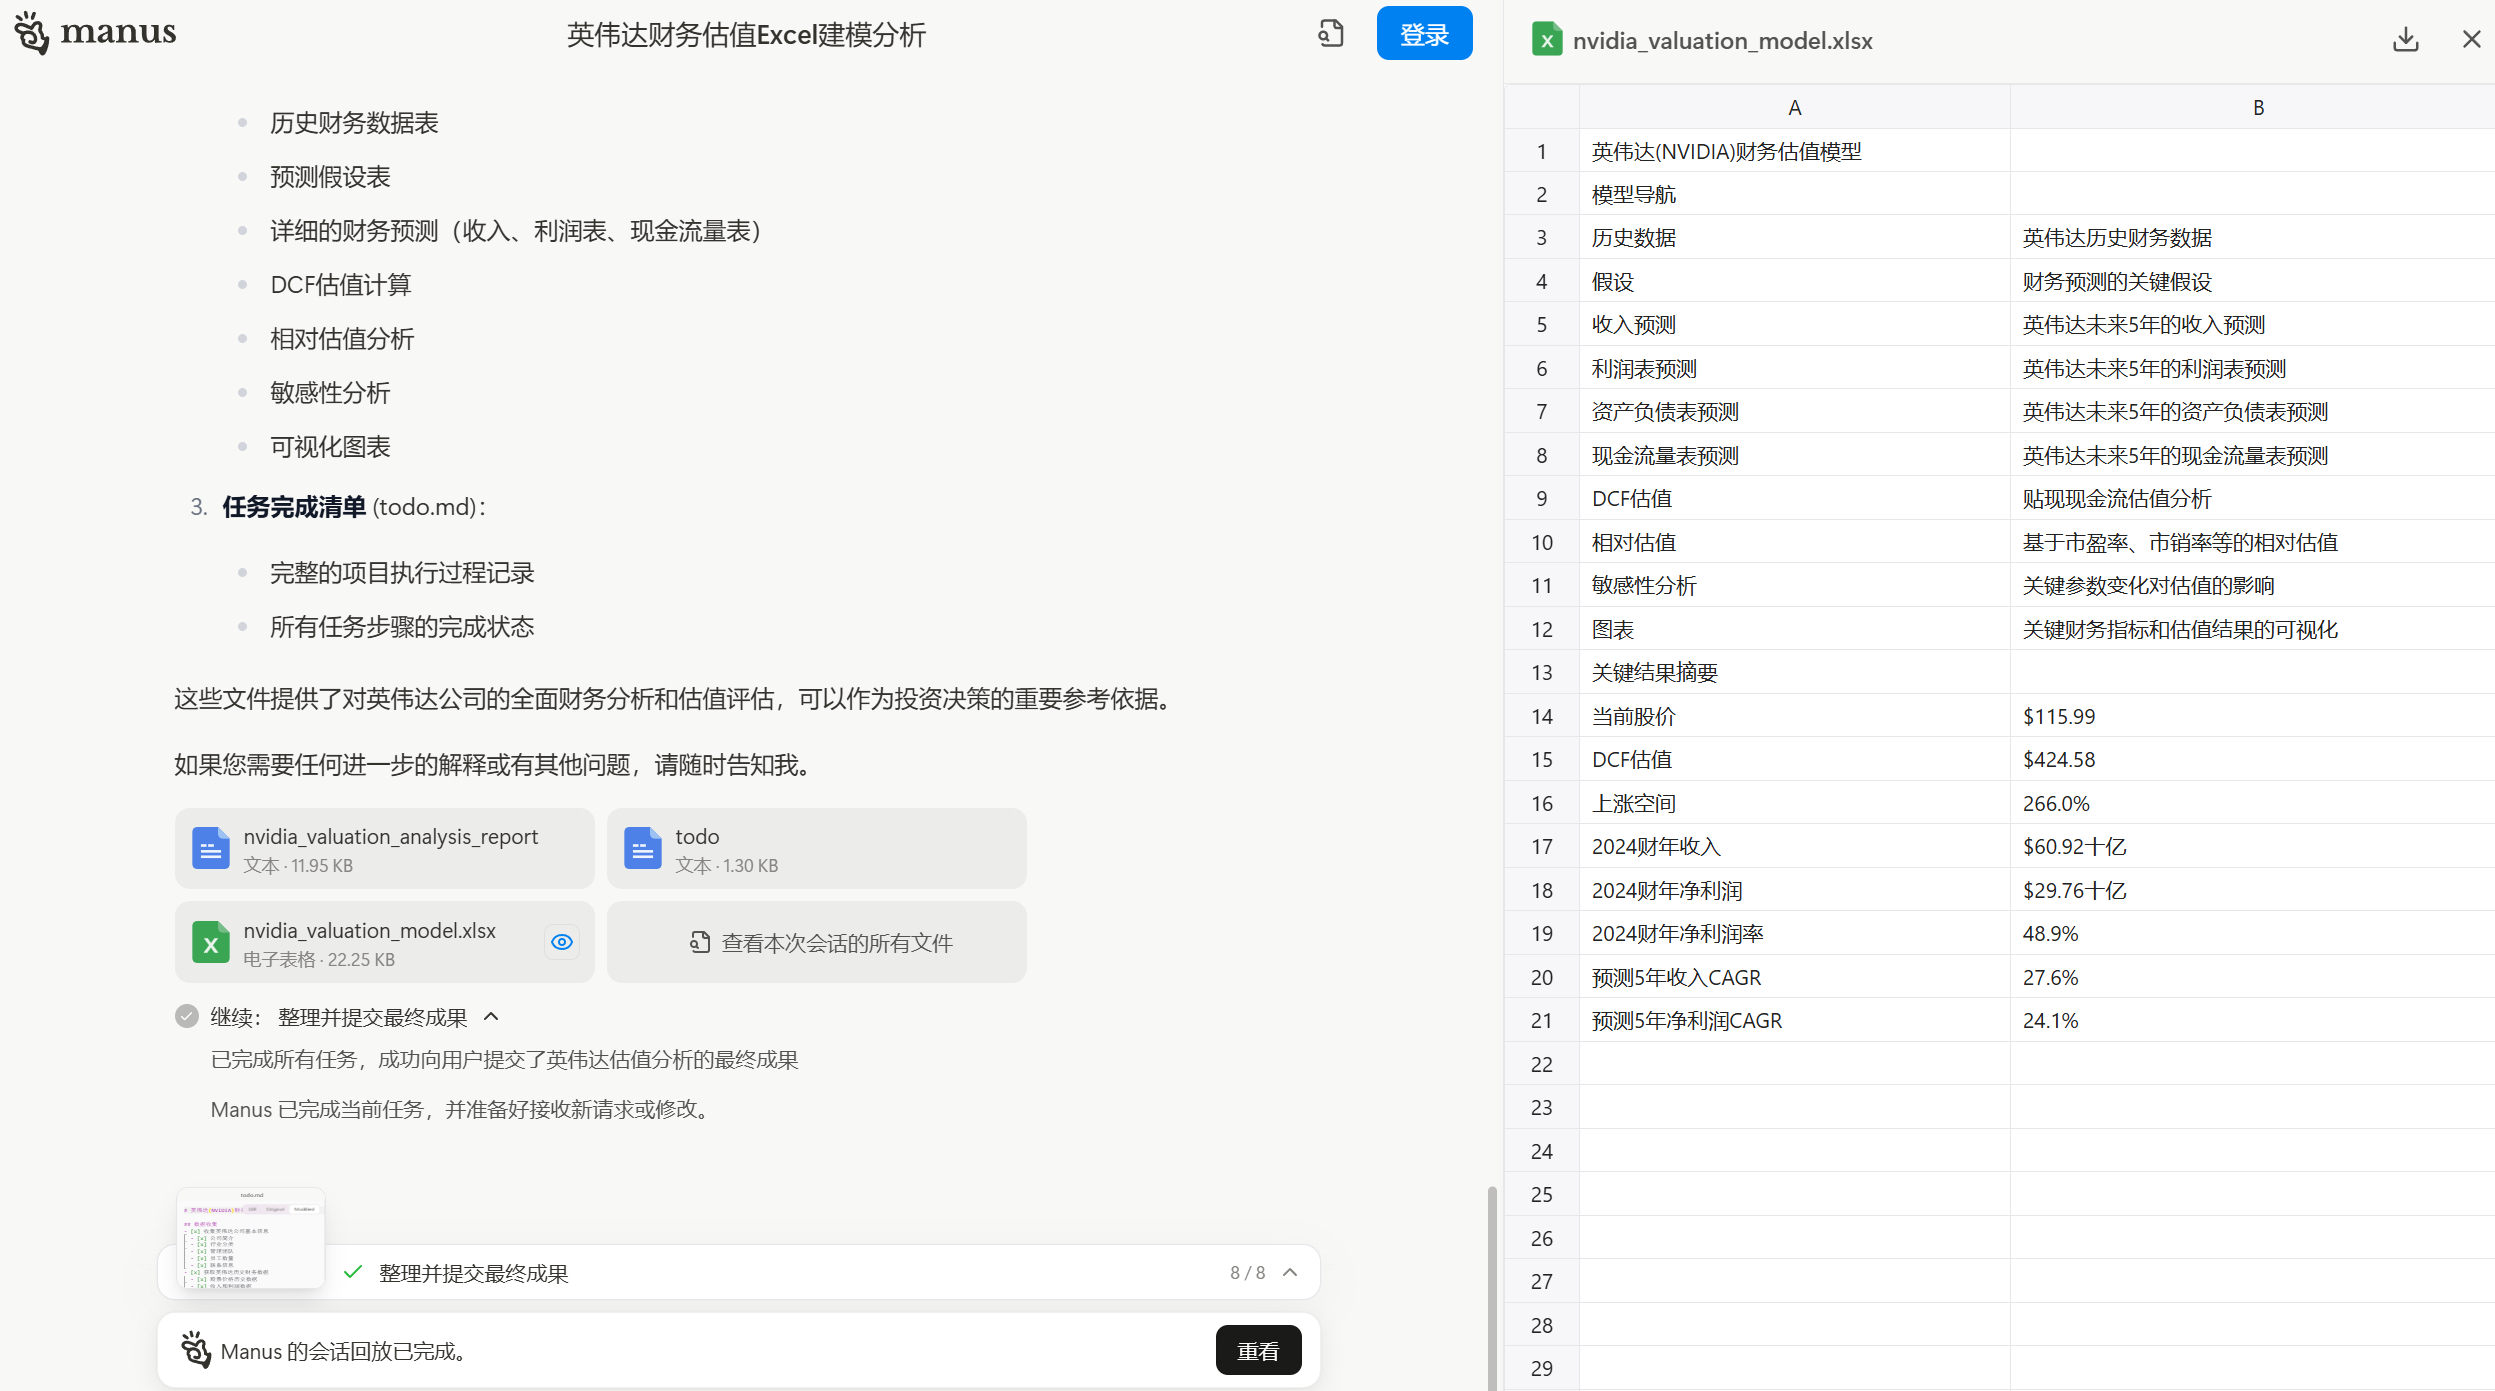Click the Manus icon in replay bar
The image size is (2495, 1391).
195,1350
